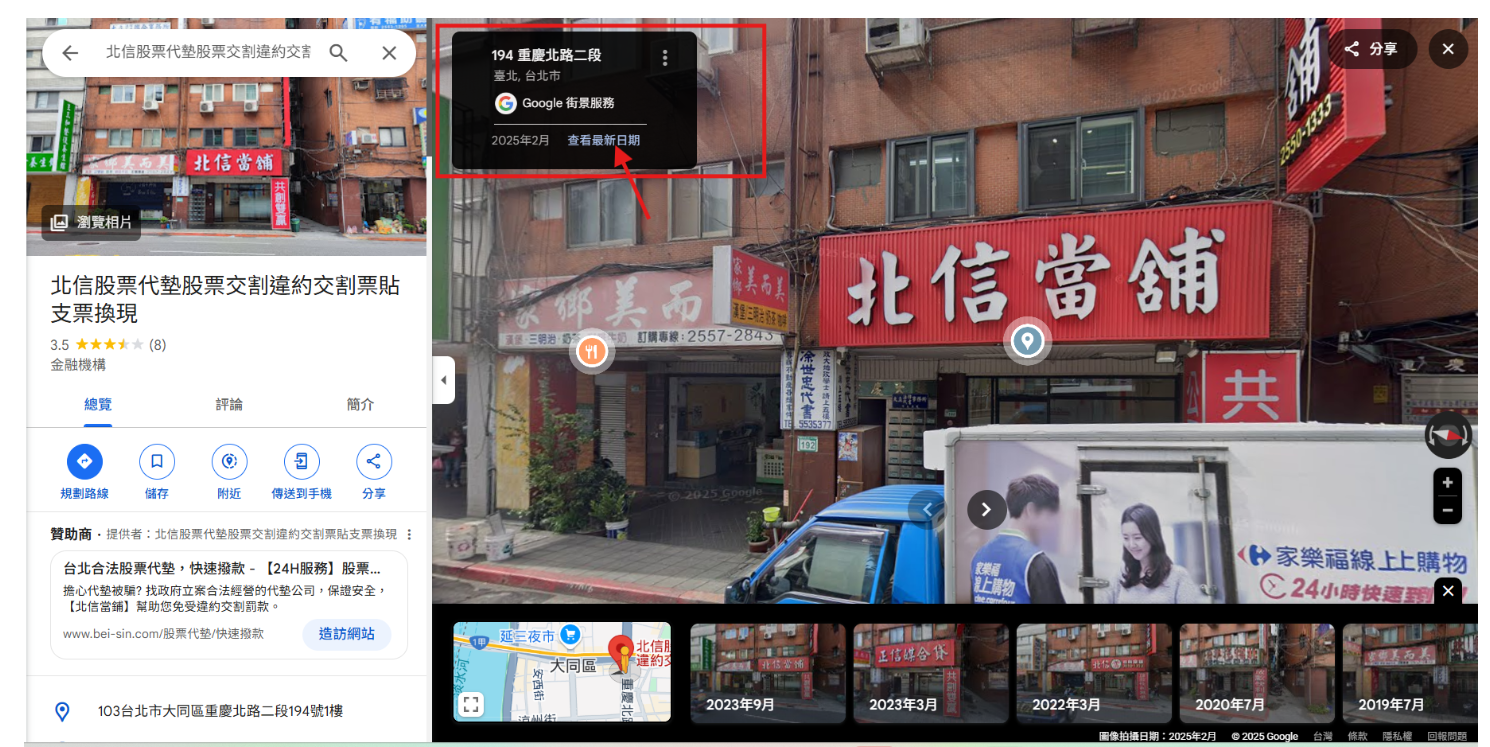Click the 附近 nearby icon
Screen dimensions: 1490x747
pos(229,461)
